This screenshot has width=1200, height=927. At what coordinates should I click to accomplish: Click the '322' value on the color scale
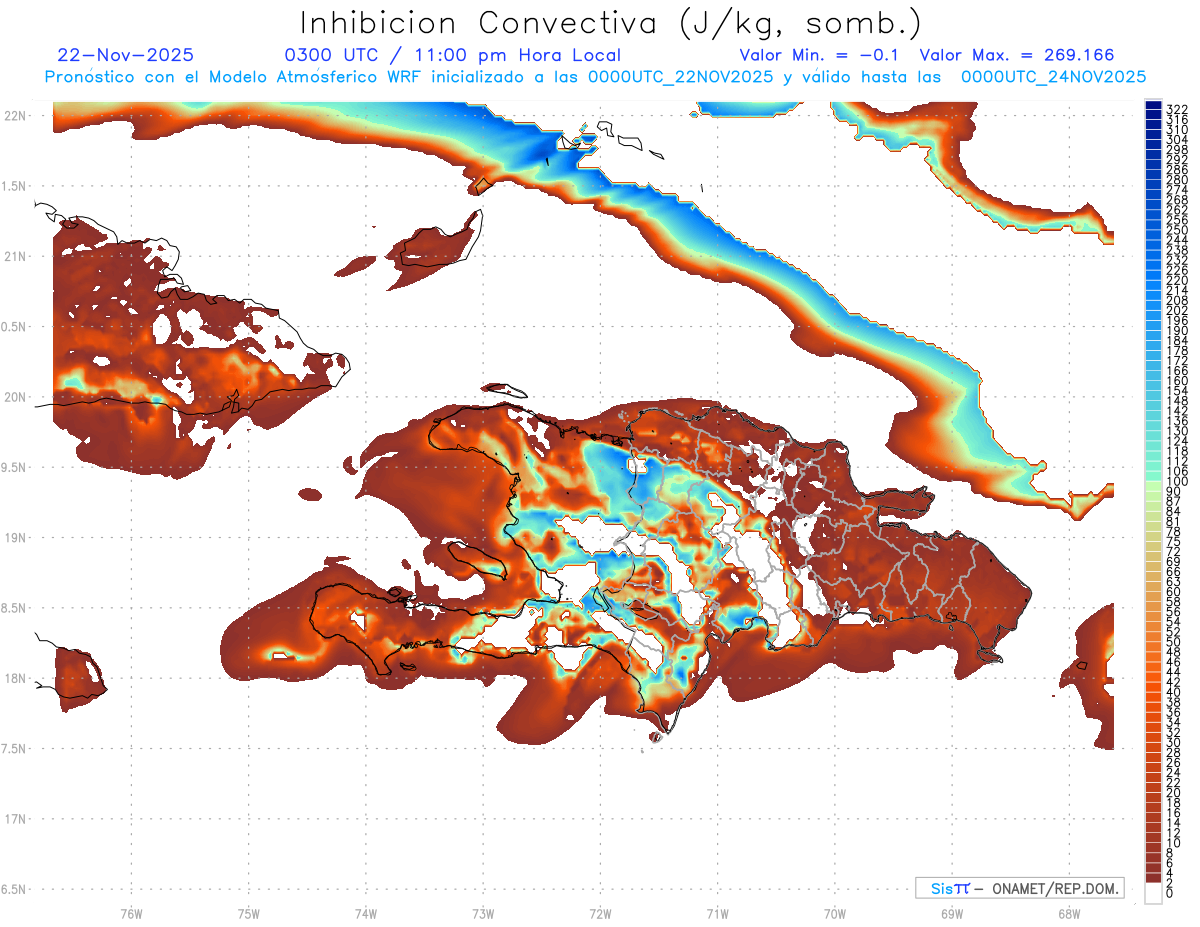coord(1176,109)
